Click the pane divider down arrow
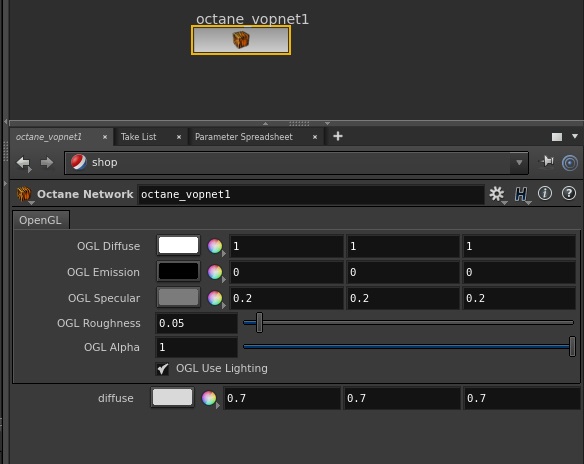 [x=327, y=123]
